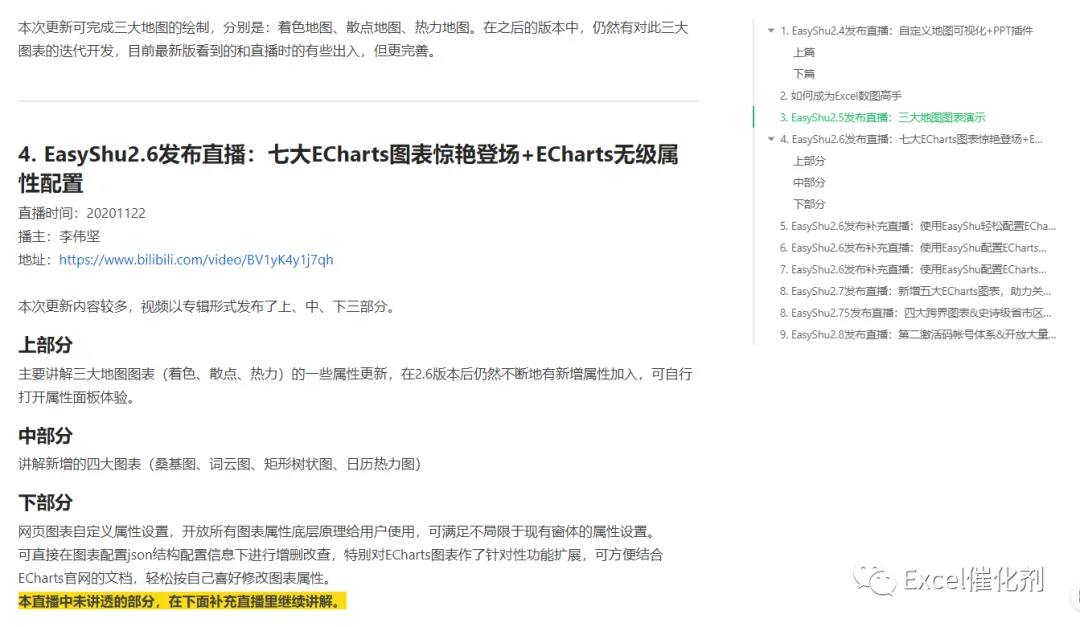Click the EasyShu2.4发布直播 outline title
Viewport: 1080px width, 627px height.
click(906, 31)
